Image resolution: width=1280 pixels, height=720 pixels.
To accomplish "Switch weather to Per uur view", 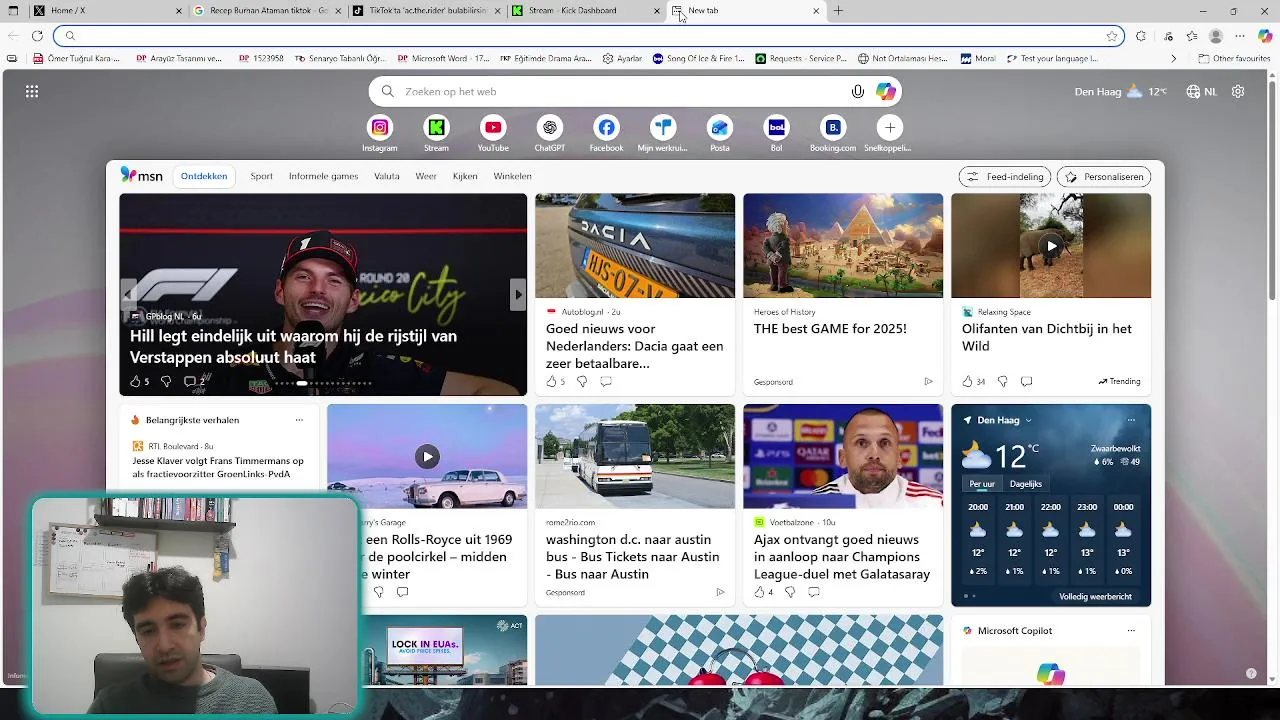I will 982,484.
